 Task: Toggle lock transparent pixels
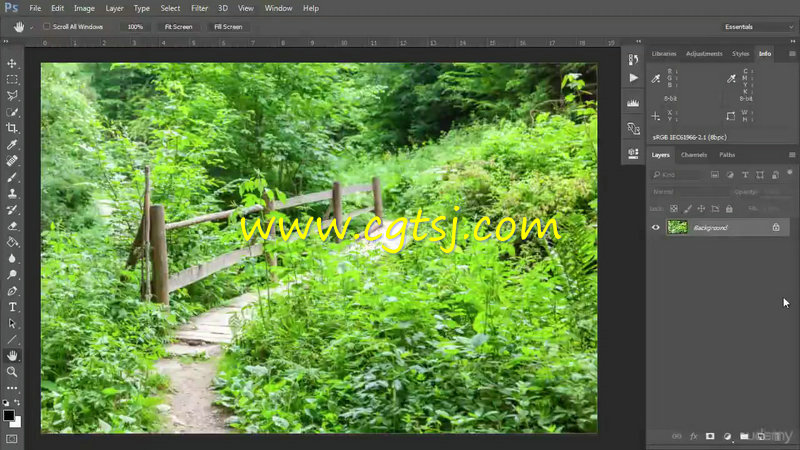point(674,209)
